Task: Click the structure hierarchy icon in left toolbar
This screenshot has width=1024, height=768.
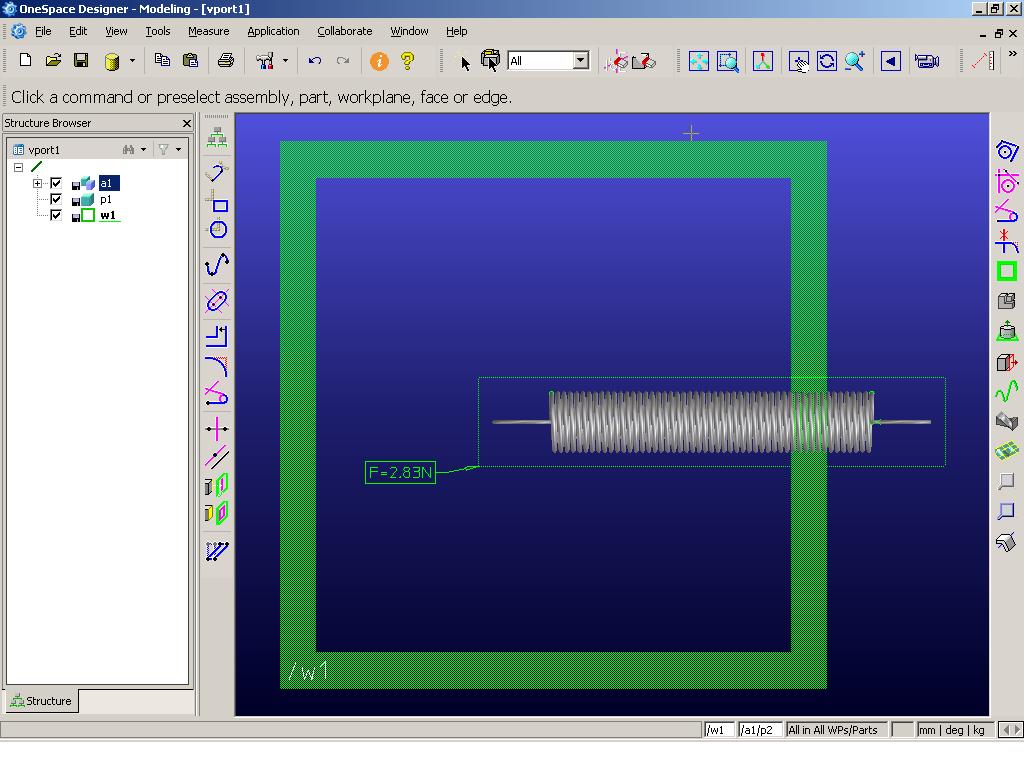Action: 217,138
